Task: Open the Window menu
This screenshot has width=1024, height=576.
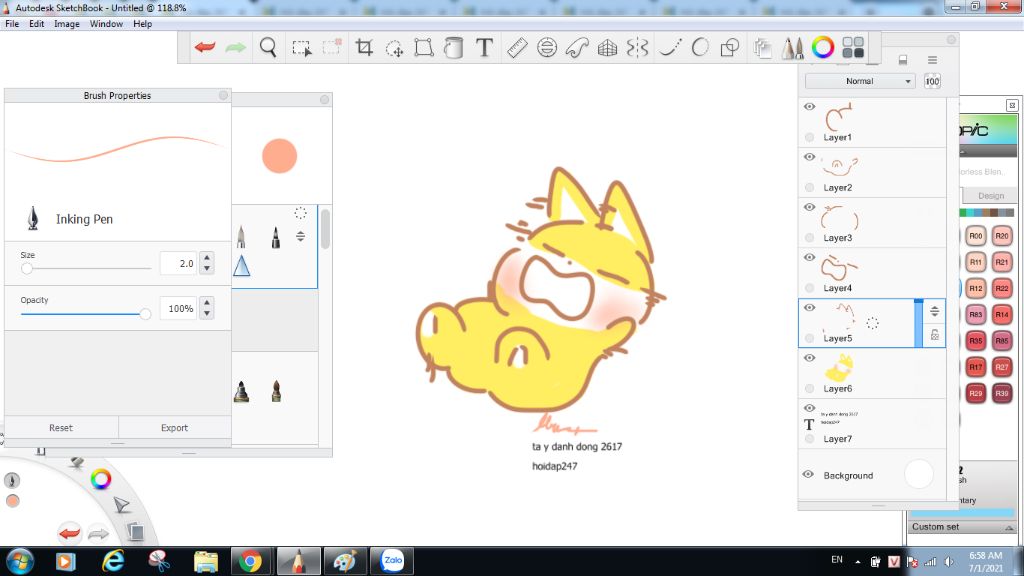Action: [x=106, y=24]
